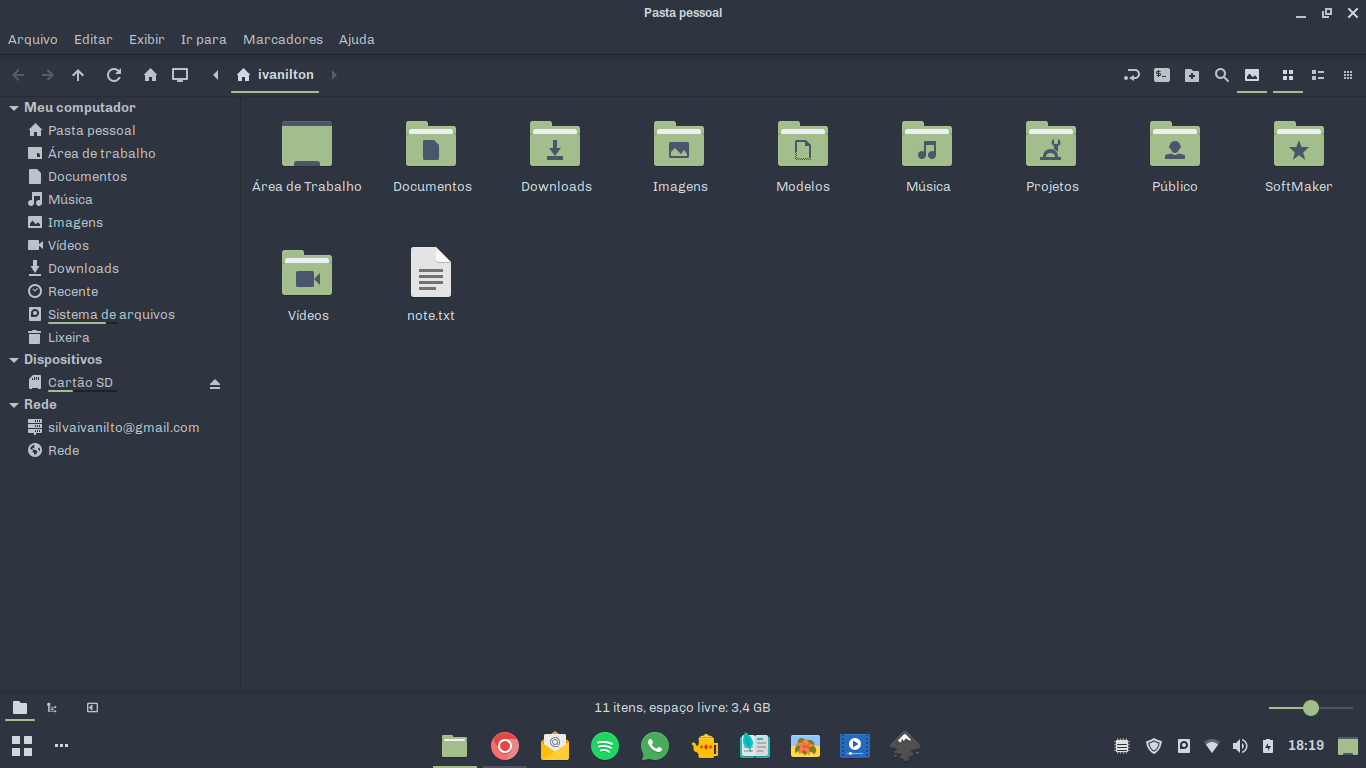This screenshot has height=768, width=1366.
Task: Click the Computer icon in toolbar
Action: (x=180, y=75)
